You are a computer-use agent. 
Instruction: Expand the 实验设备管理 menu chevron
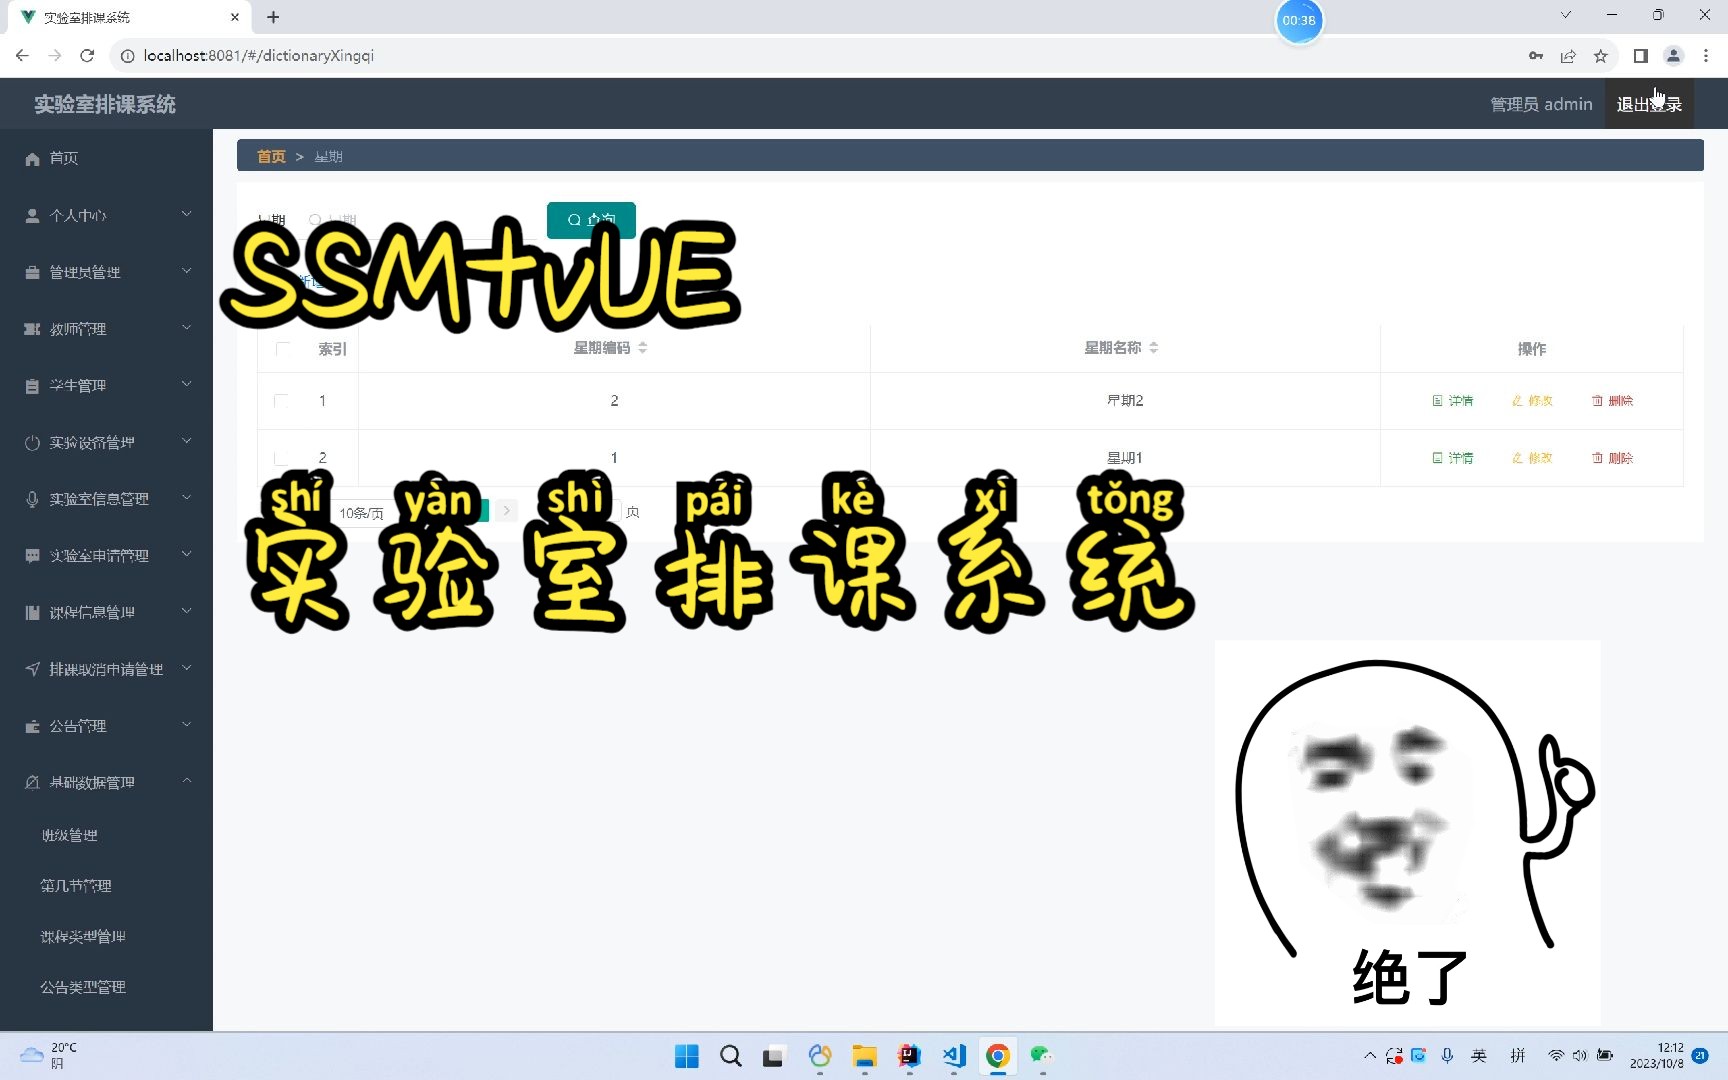pyautogui.click(x=186, y=441)
